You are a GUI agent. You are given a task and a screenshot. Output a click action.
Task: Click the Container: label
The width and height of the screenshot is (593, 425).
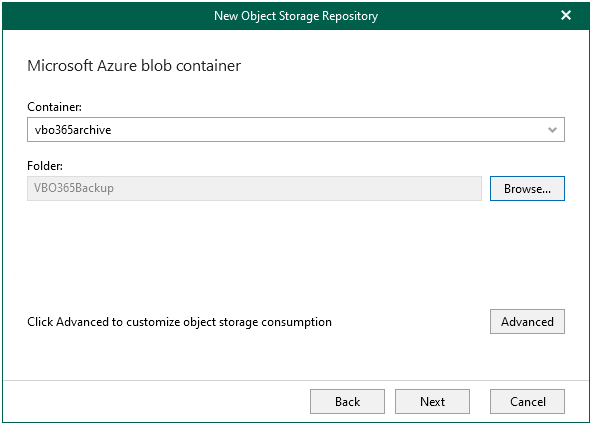54,107
